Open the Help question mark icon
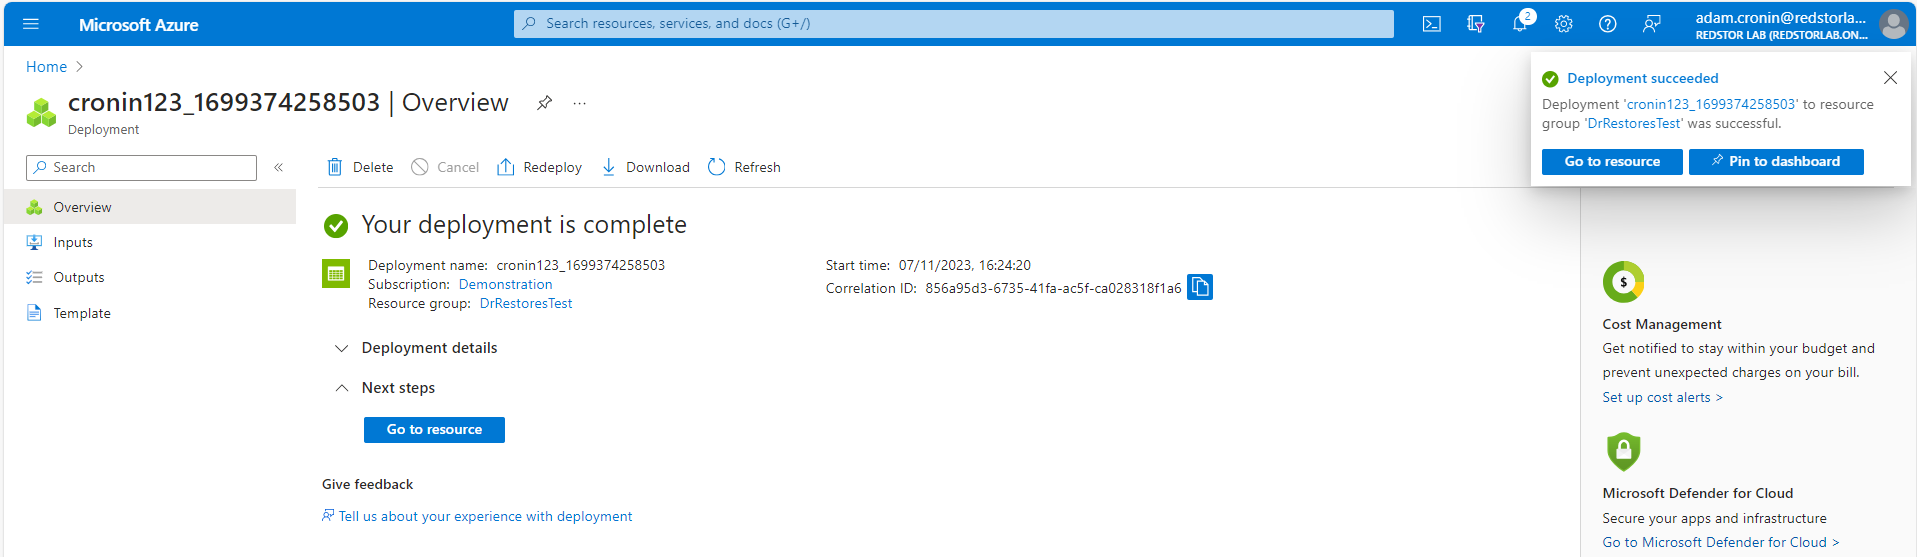The height and width of the screenshot is (557, 1917). (x=1608, y=24)
